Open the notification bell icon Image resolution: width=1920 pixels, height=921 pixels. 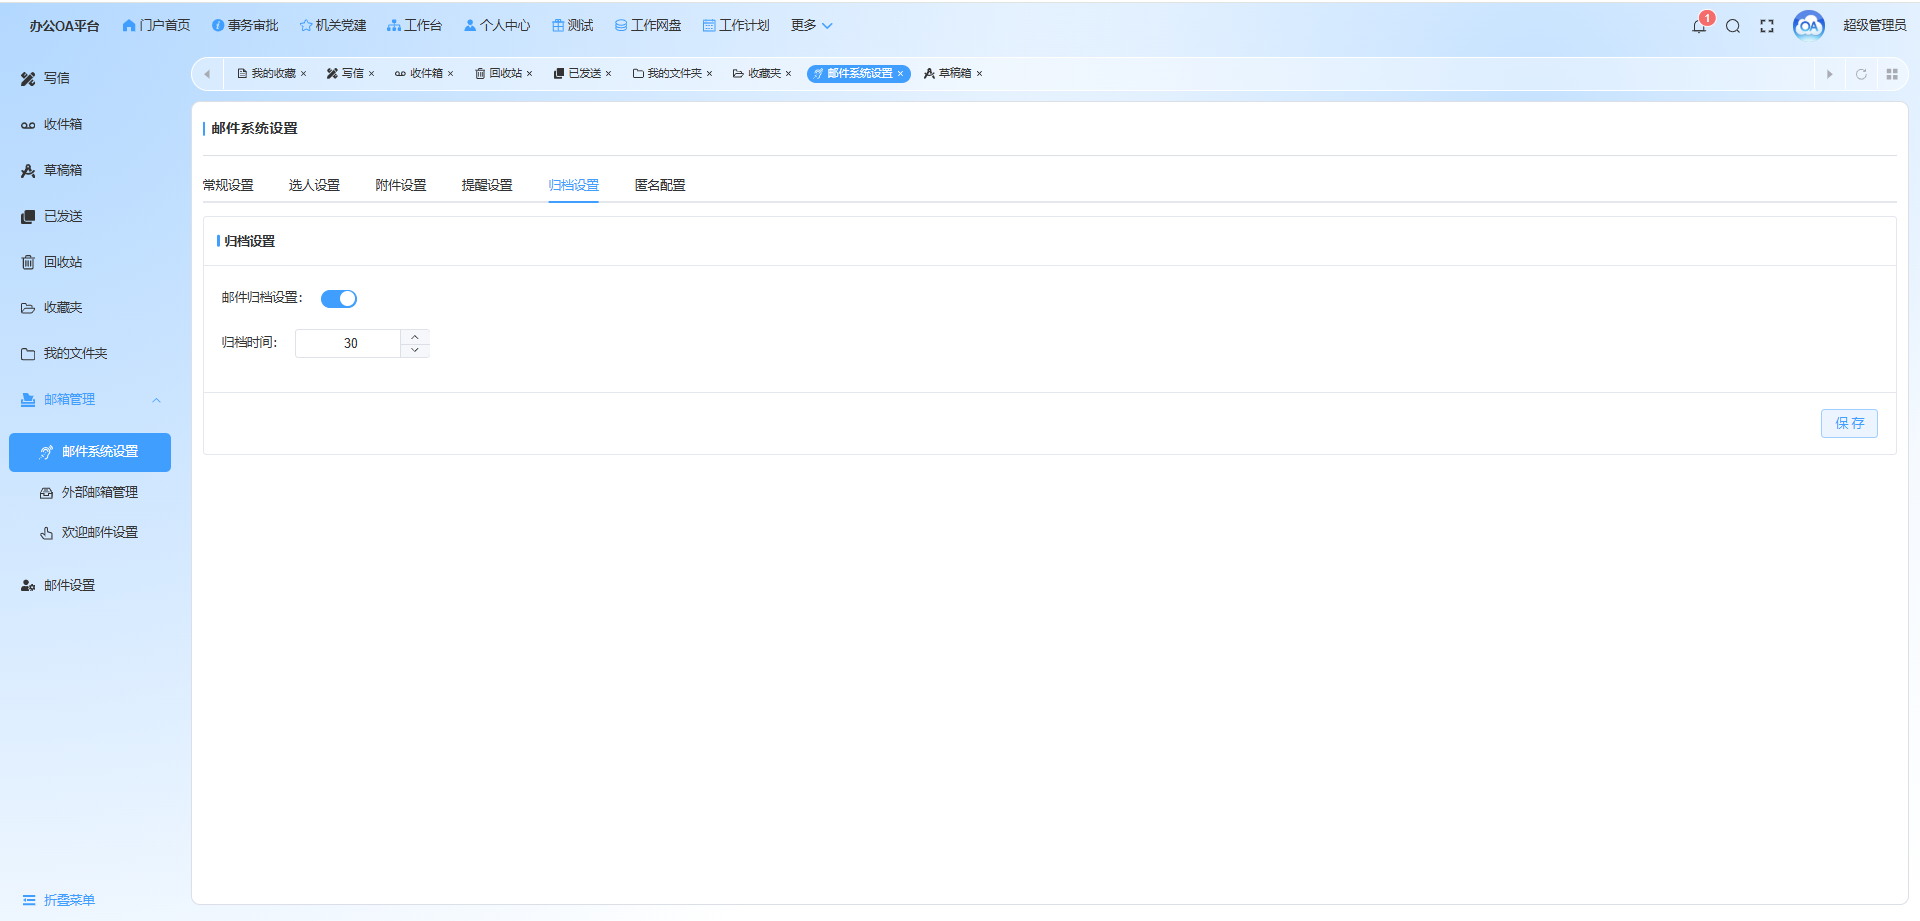tap(1699, 26)
